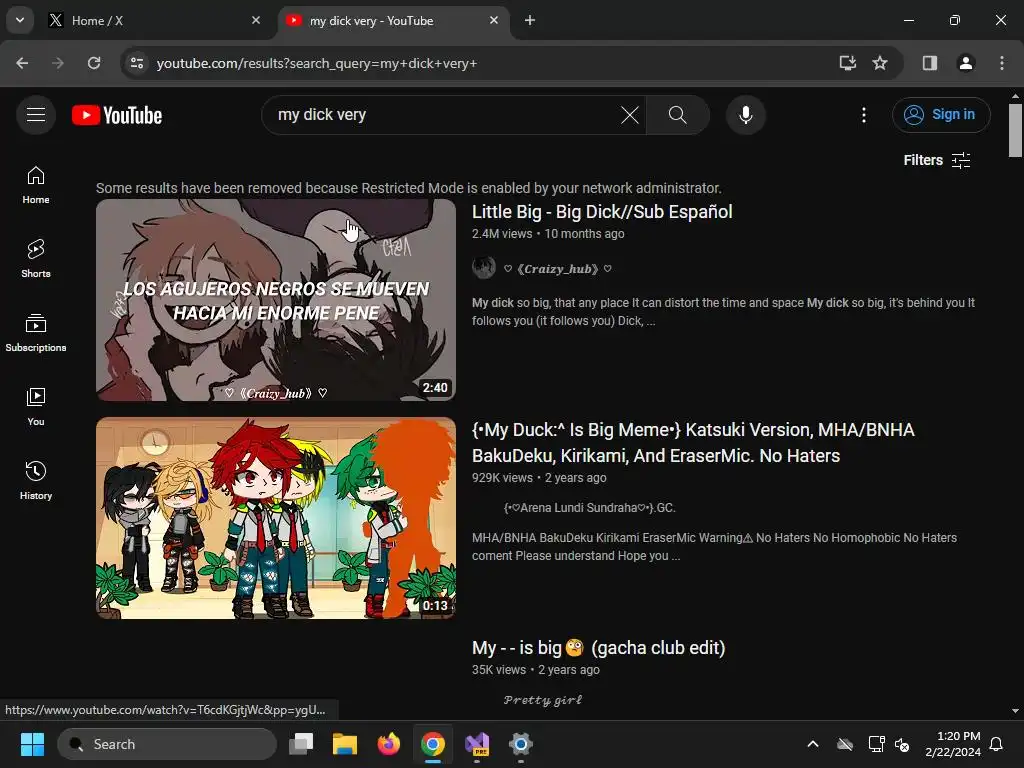Screen dimensions: 1024x768
Task: Start voice search with the microphone
Action: pos(745,115)
